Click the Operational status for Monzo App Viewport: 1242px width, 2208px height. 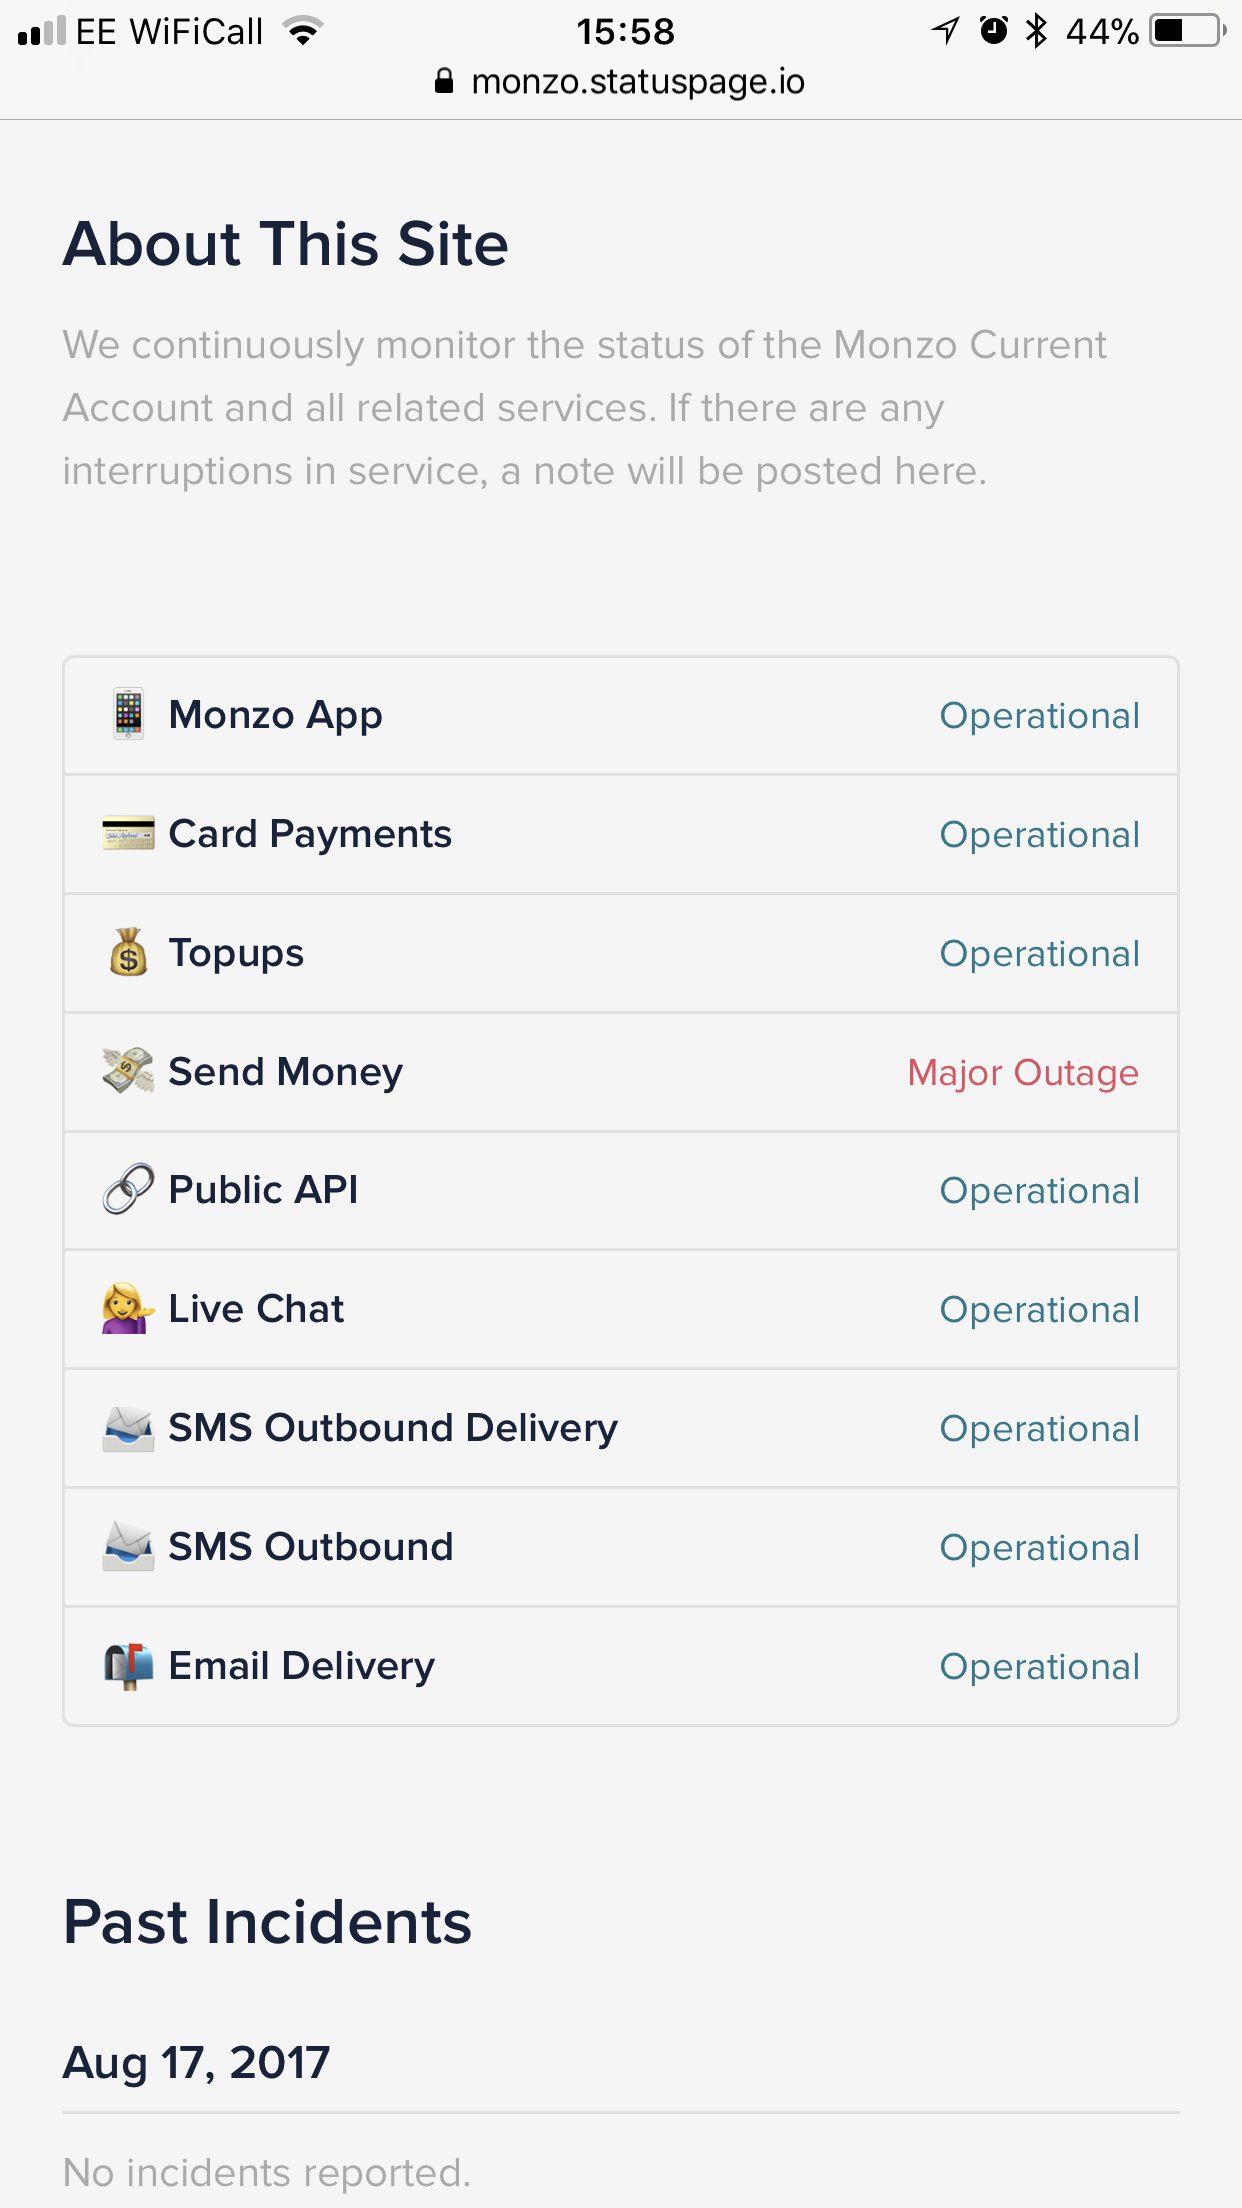[x=1039, y=716]
